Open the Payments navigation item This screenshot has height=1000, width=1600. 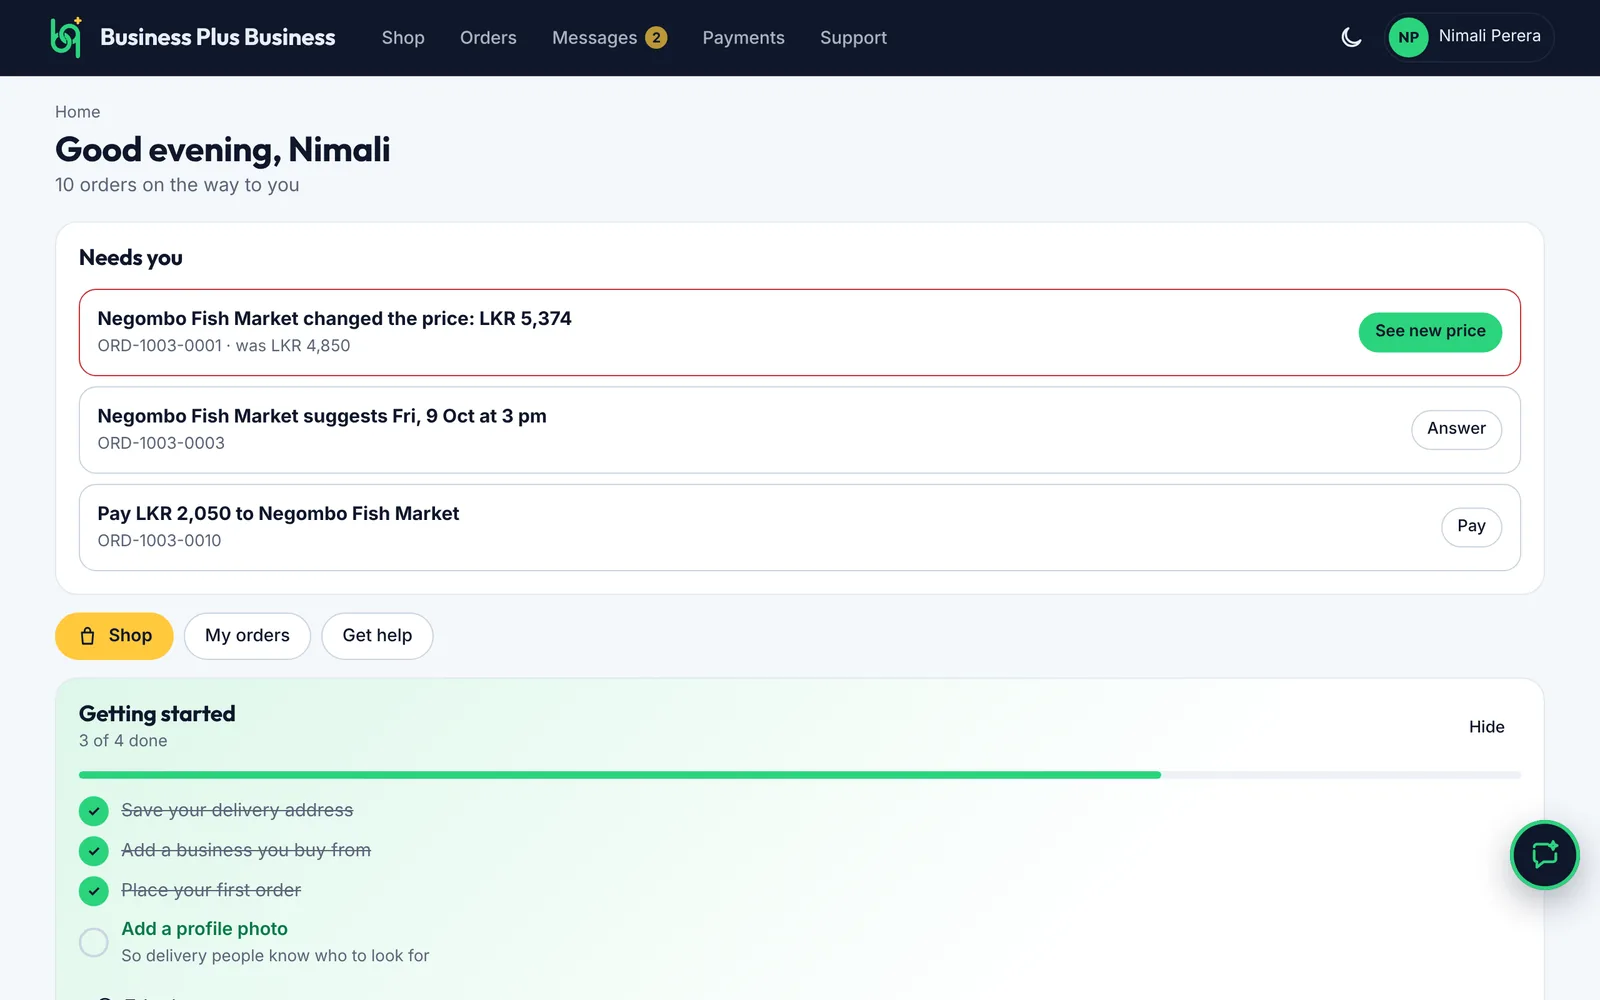coord(743,38)
